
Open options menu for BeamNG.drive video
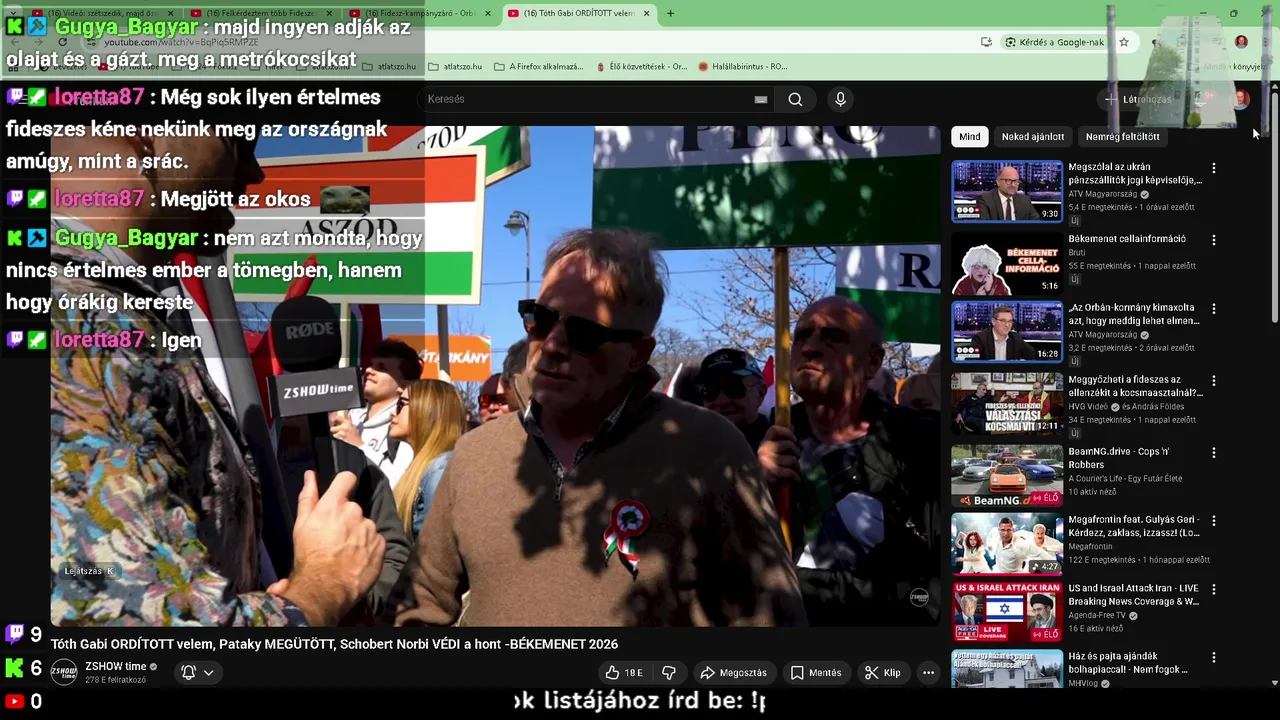1213,453
